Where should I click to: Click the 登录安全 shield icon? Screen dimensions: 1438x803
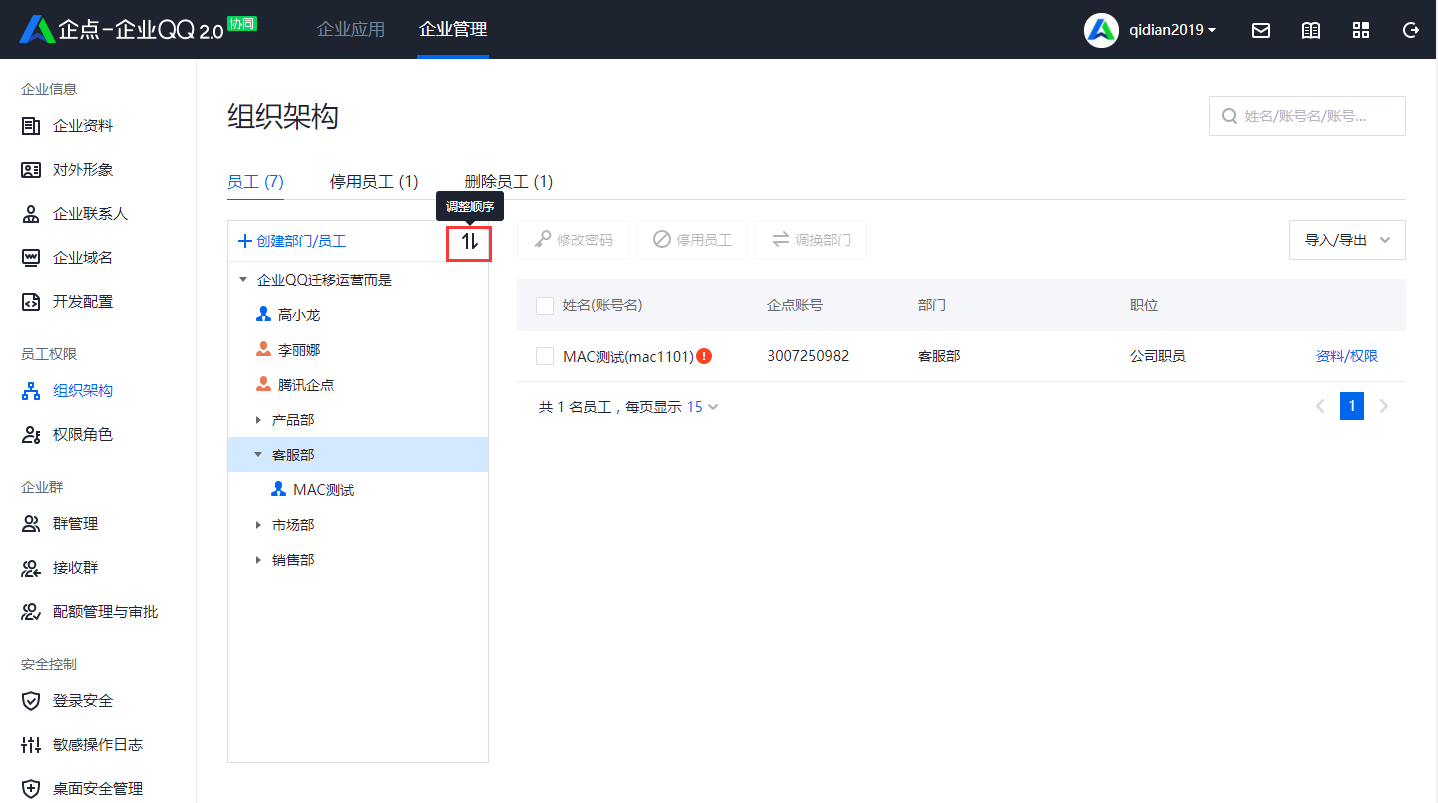(31, 701)
